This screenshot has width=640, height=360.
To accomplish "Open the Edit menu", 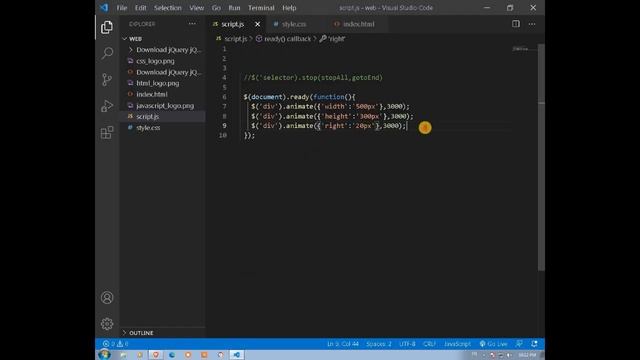I will point(140,8).
